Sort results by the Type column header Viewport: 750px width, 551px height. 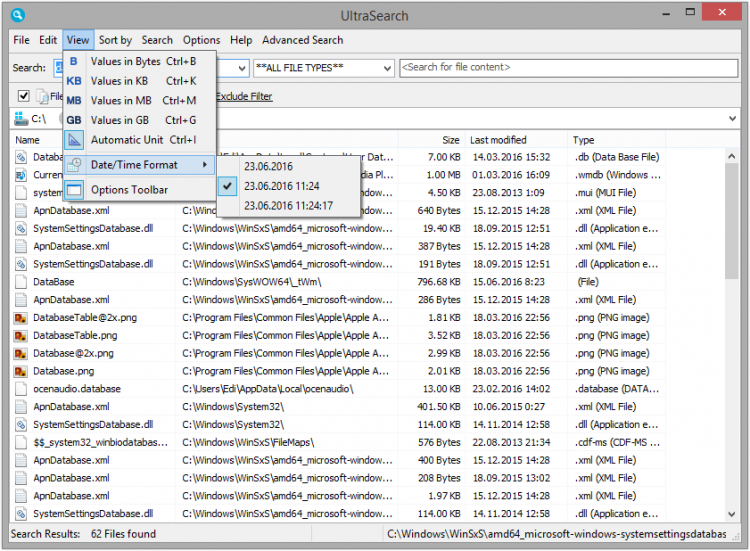click(584, 140)
